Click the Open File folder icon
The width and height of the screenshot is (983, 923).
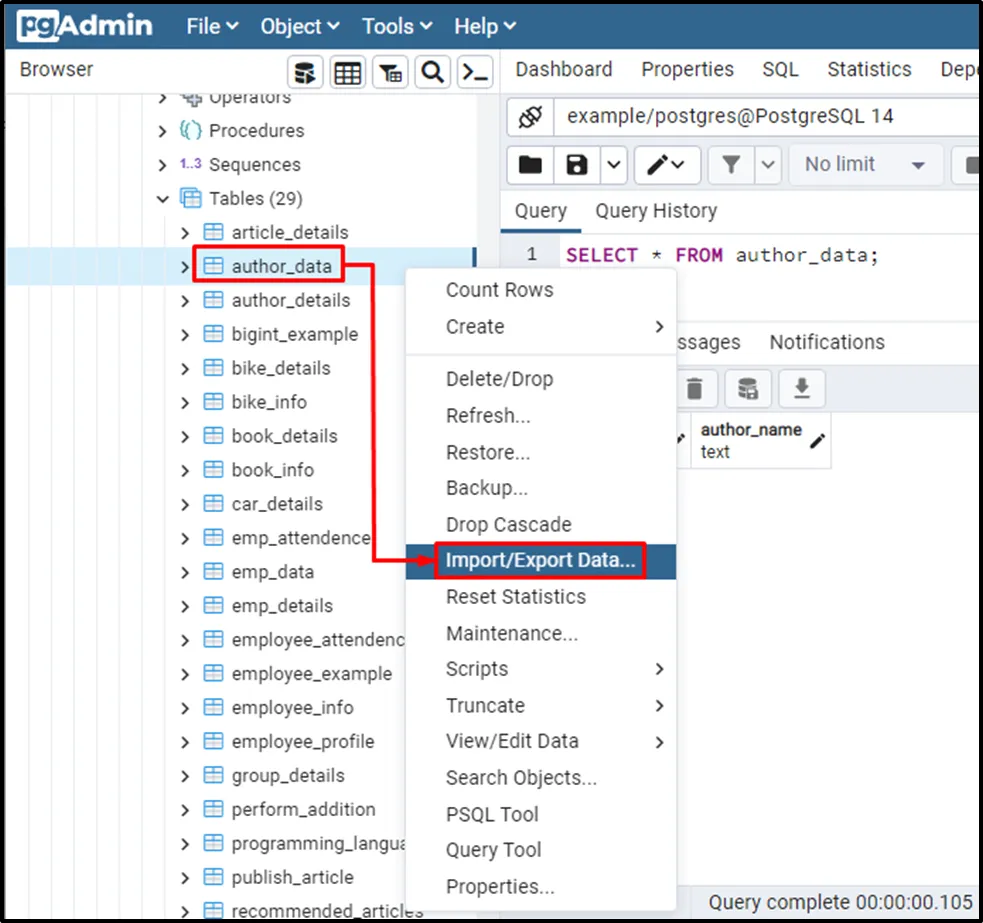click(531, 165)
